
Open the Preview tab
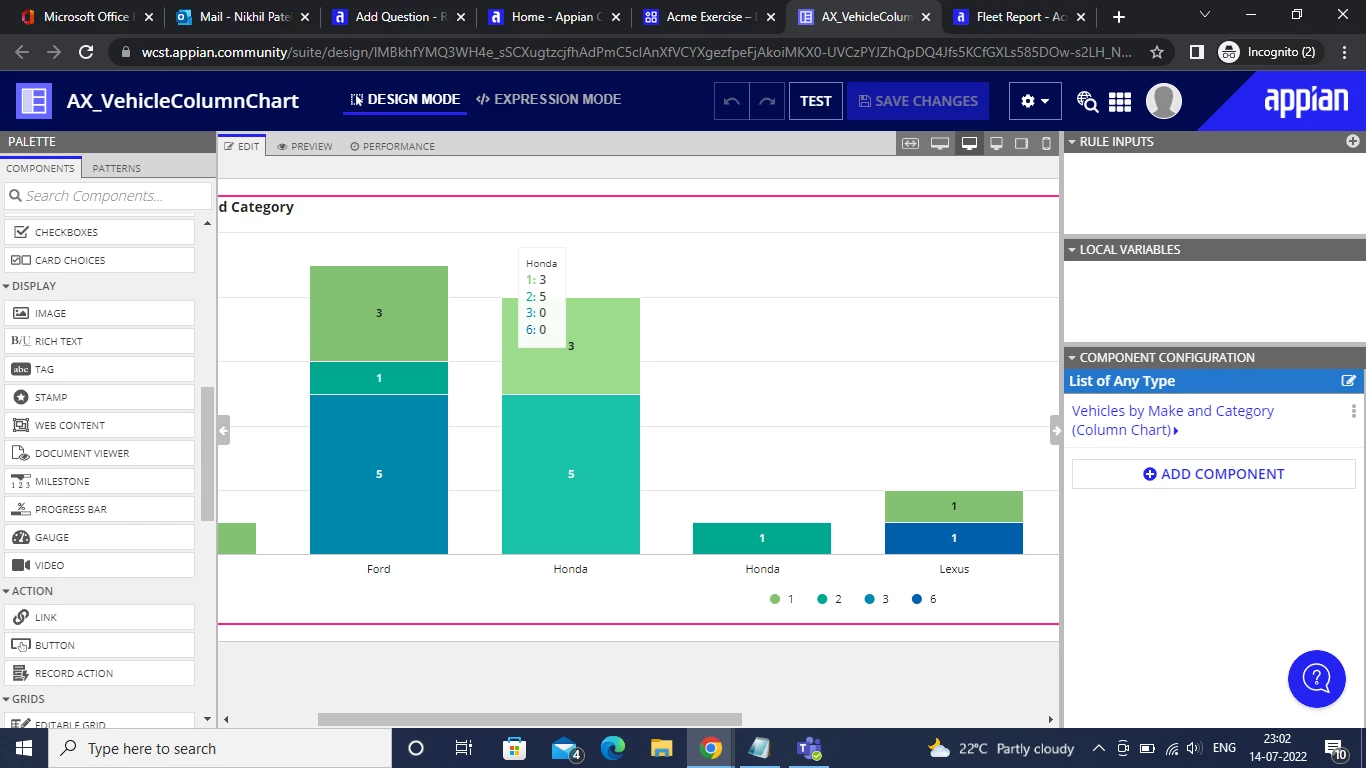(x=305, y=146)
